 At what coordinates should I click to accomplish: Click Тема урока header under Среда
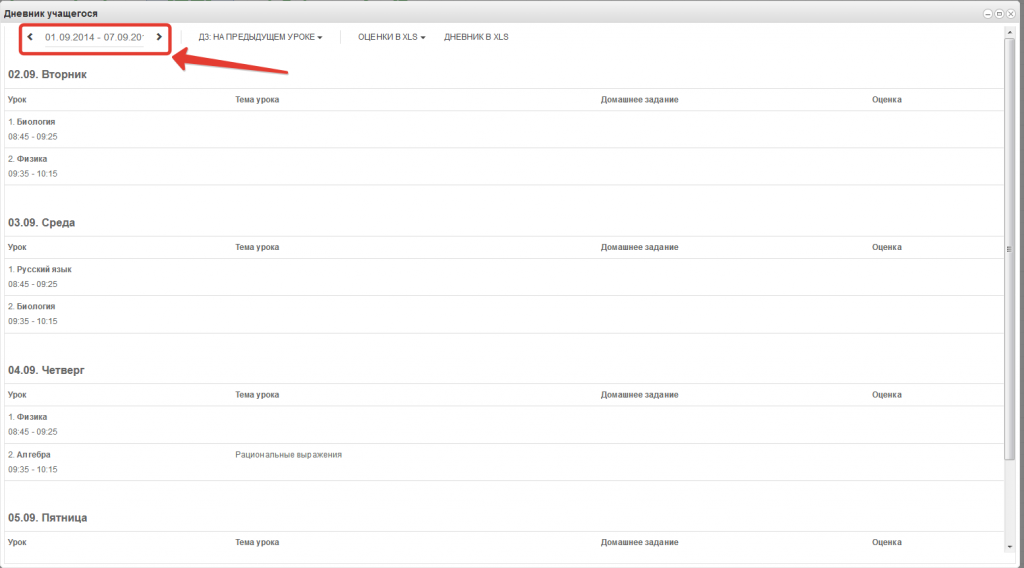(257, 247)
